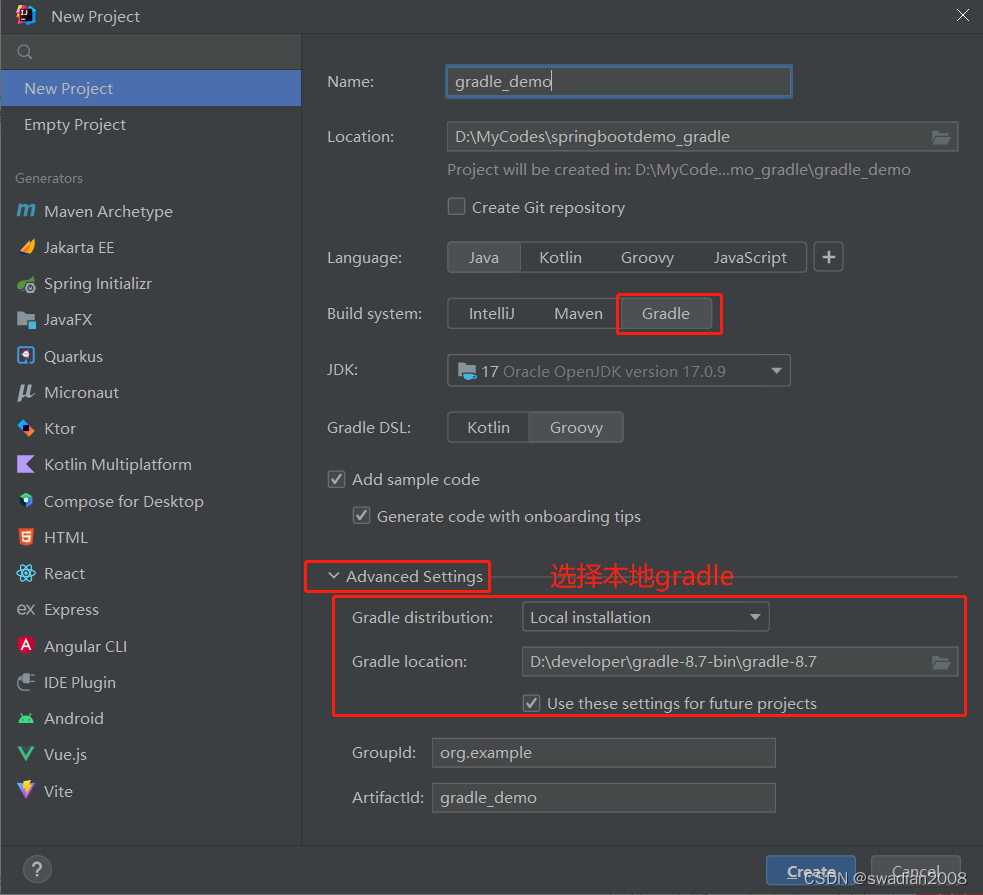983x895 pixels.
Task: Click the folder icon beside Gradle location
Action: (940, 661)
